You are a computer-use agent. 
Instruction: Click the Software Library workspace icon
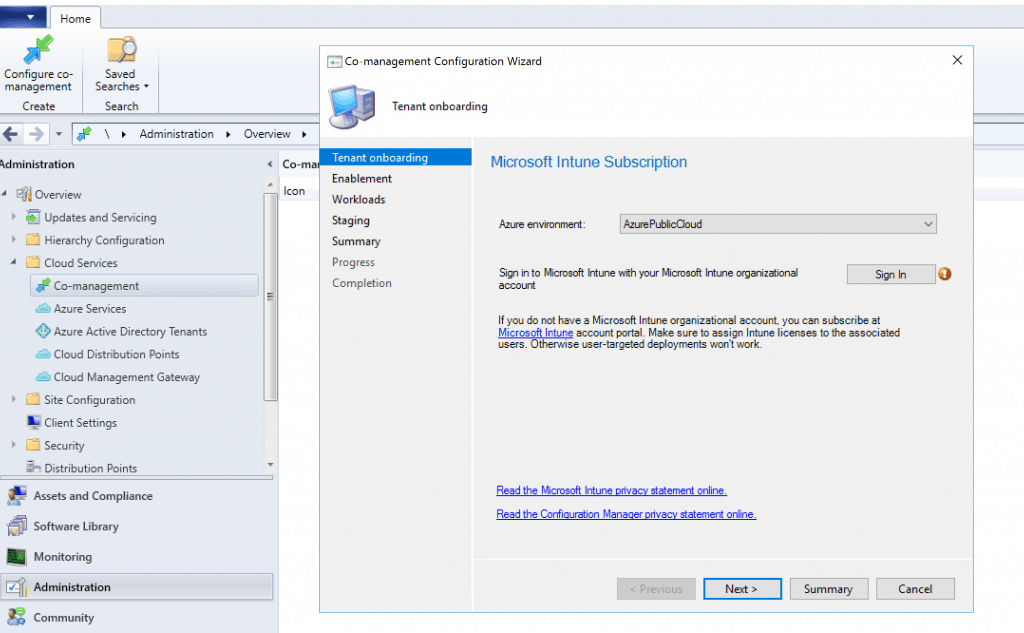pyautogui.click(x=16, y=526)
